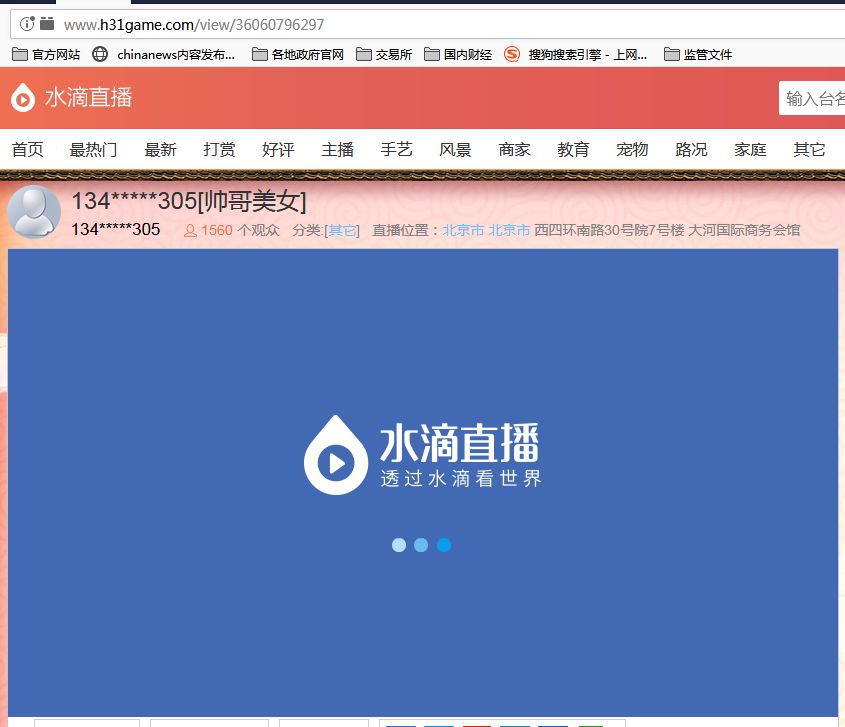Select the 宠物 category tab
This screenshot has height=727, width=845.
point(632,149)
